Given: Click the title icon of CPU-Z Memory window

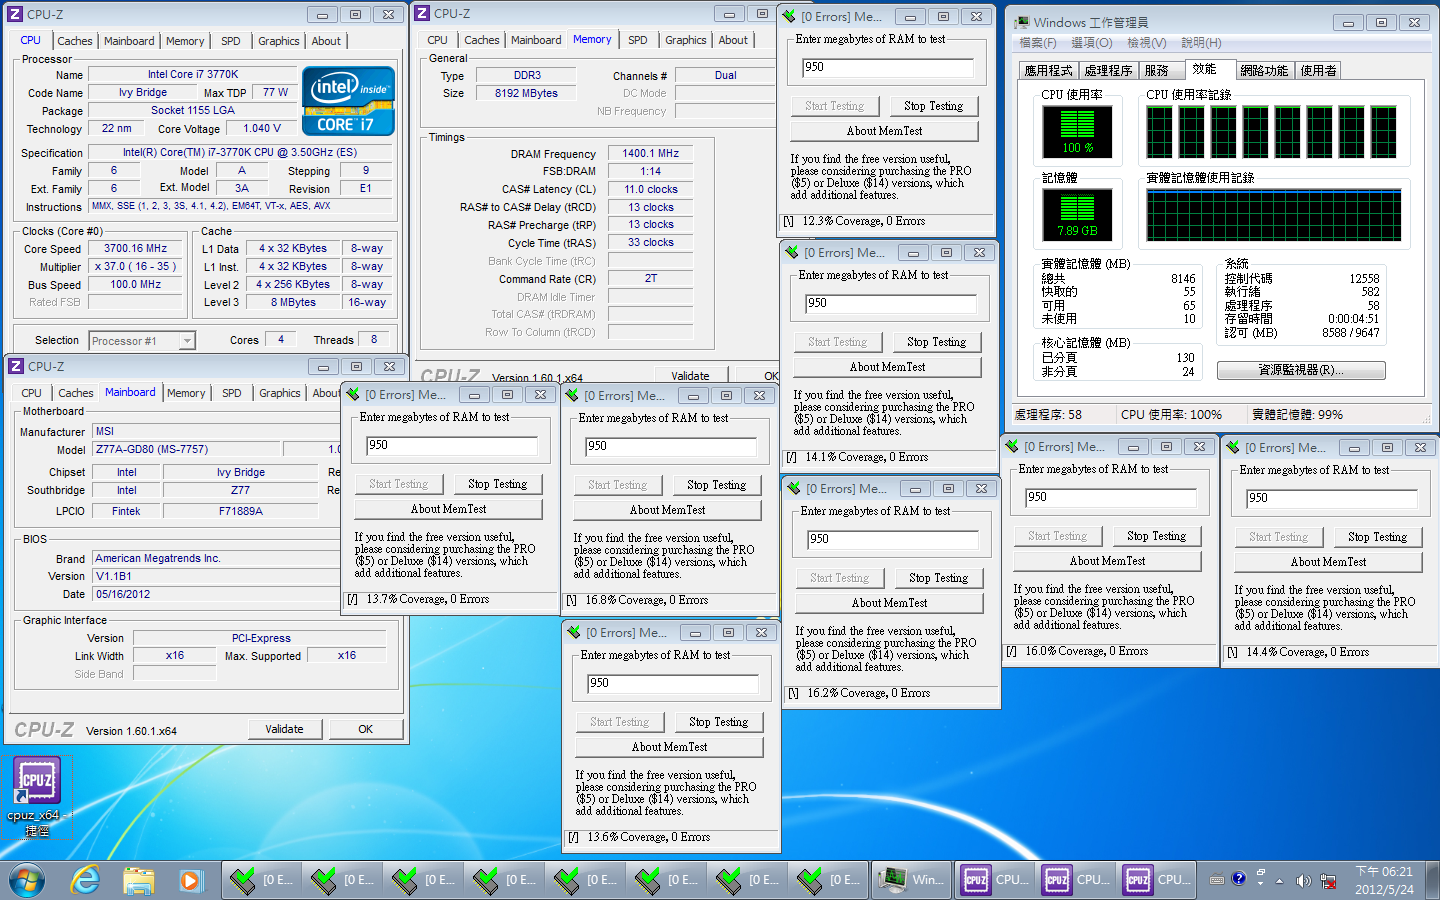Looking at the screenshot, I should tap(422, 13).
